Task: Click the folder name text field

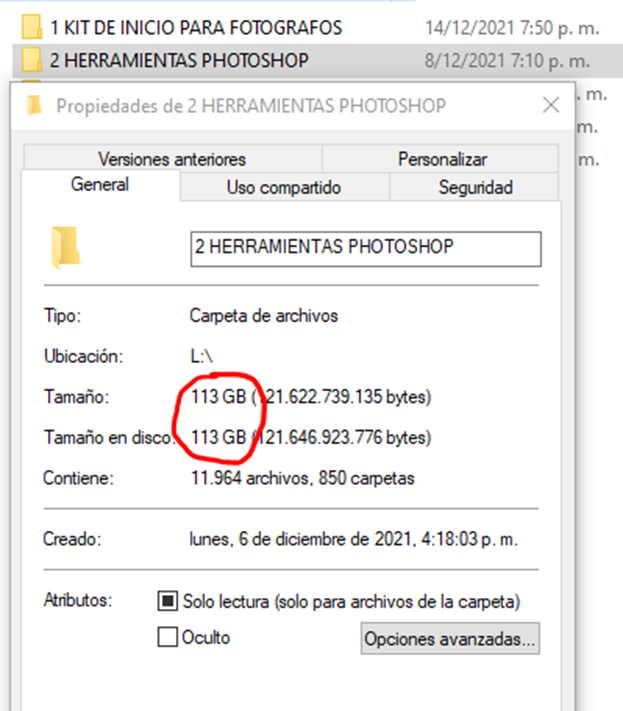Action: click(366, 249)
